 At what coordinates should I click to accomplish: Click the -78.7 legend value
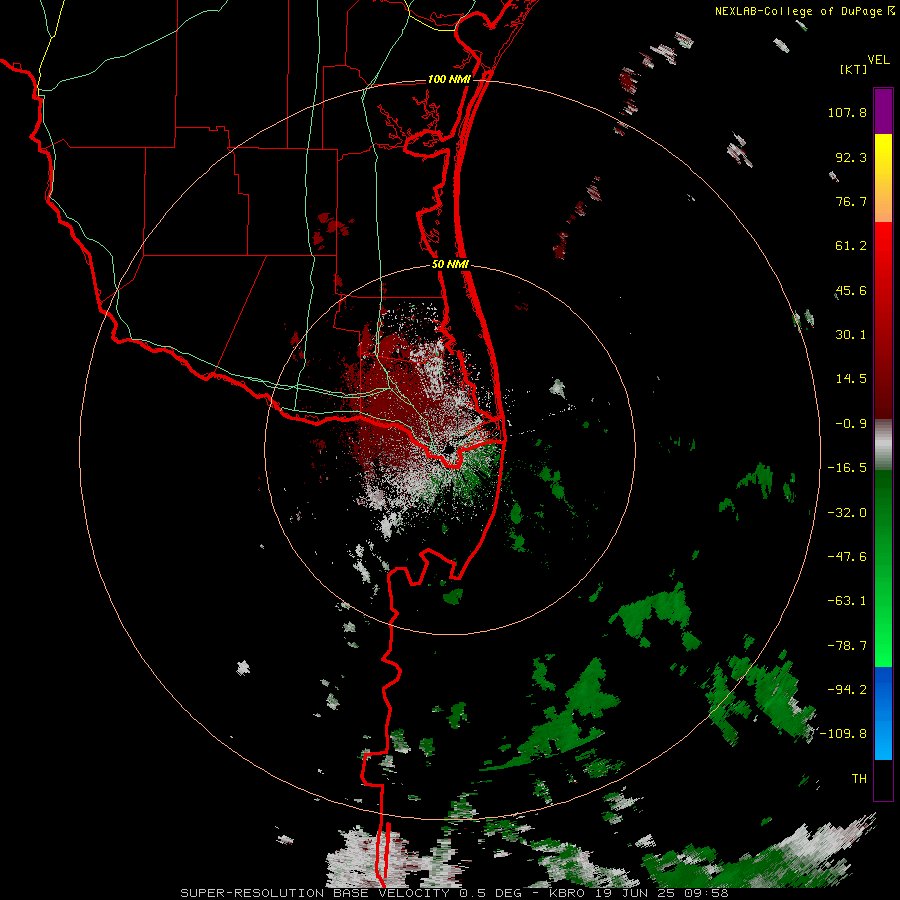(x=847, y=646)
